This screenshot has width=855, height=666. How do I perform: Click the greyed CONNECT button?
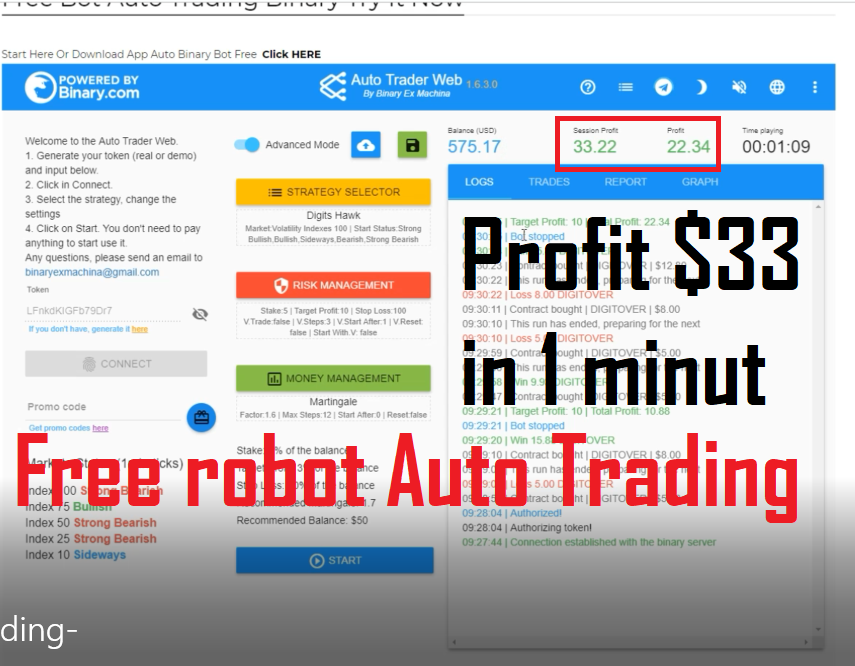pos(116,364)
